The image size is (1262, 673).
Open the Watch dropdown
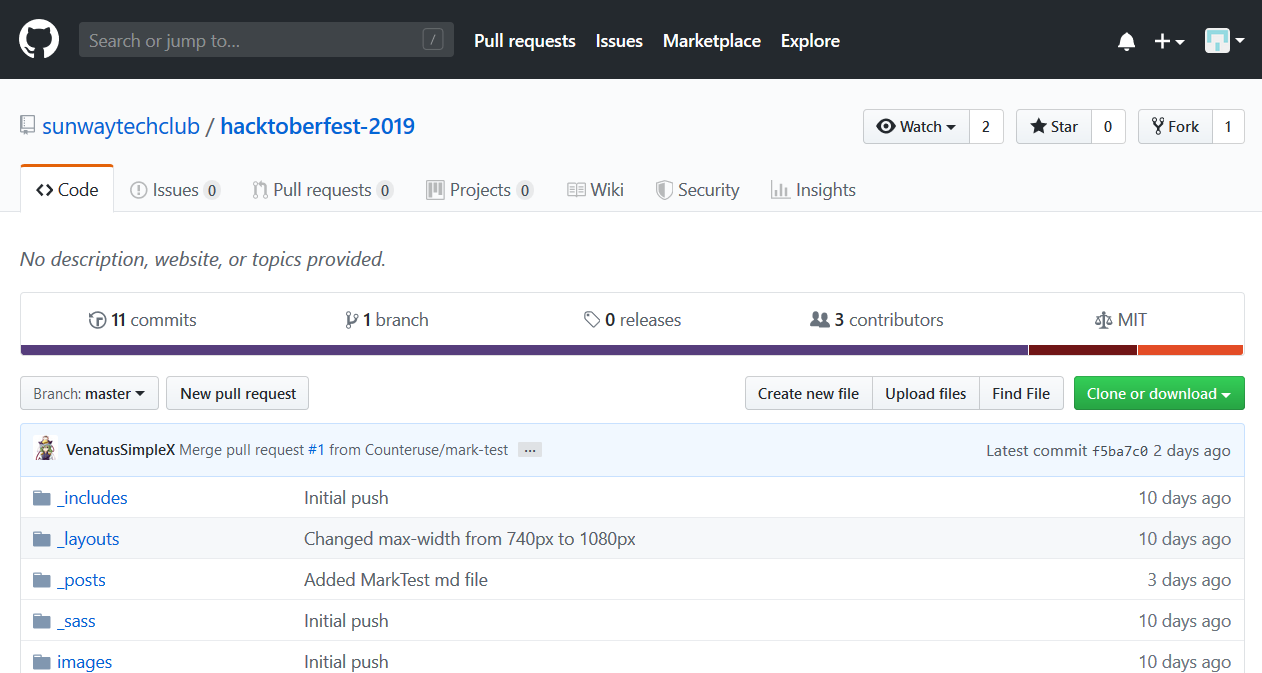coord(916,127)
